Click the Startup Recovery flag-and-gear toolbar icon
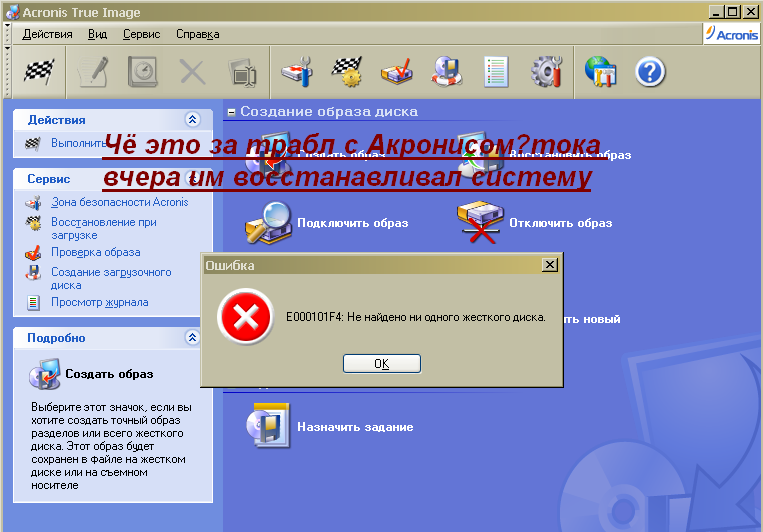763x532 pixels. tap(347, 72)
